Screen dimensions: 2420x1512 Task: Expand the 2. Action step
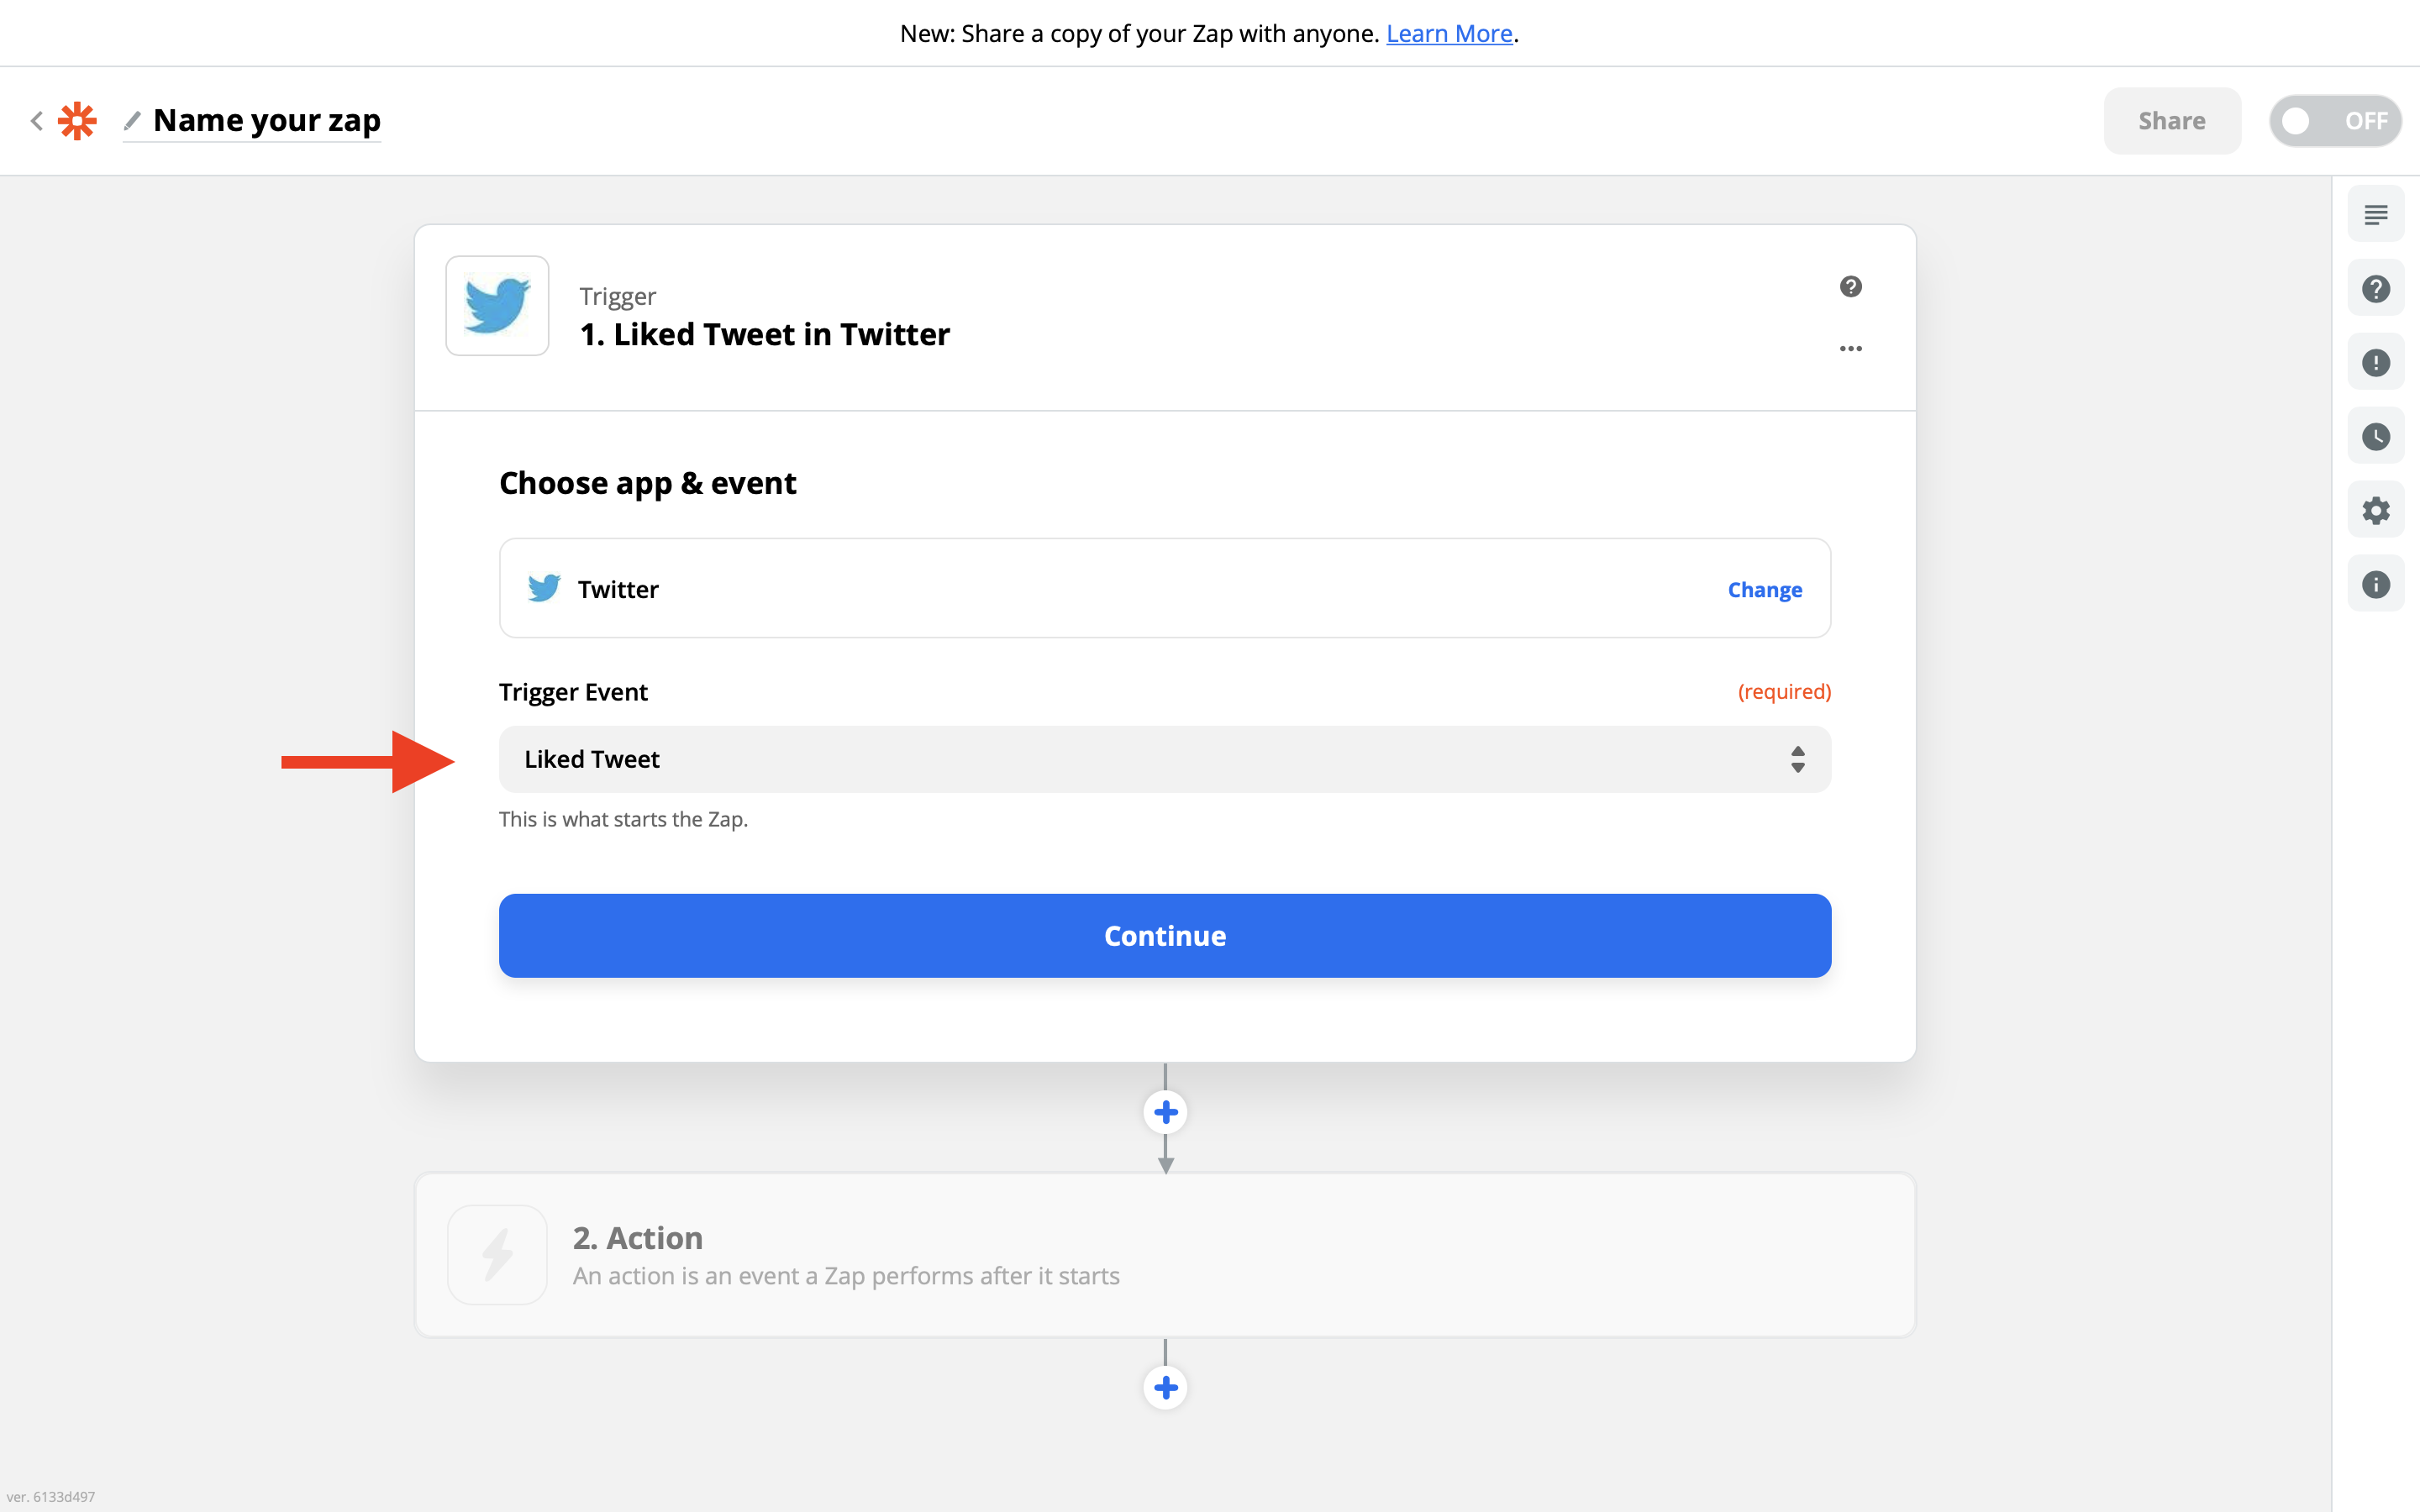click(x=1165, y=1255)
